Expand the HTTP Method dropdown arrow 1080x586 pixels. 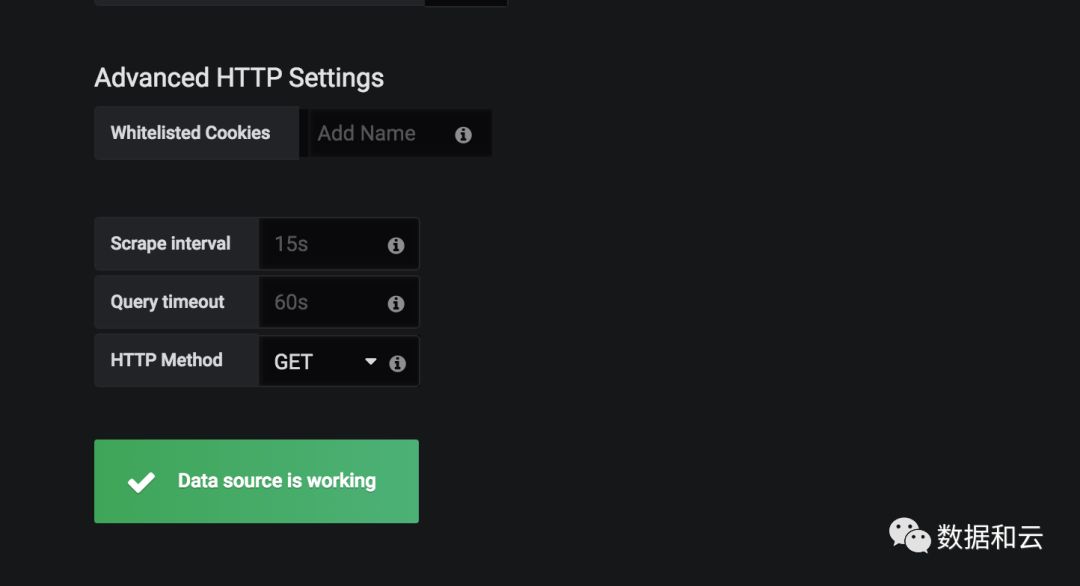pyautogui.click(x=371, y=362)
